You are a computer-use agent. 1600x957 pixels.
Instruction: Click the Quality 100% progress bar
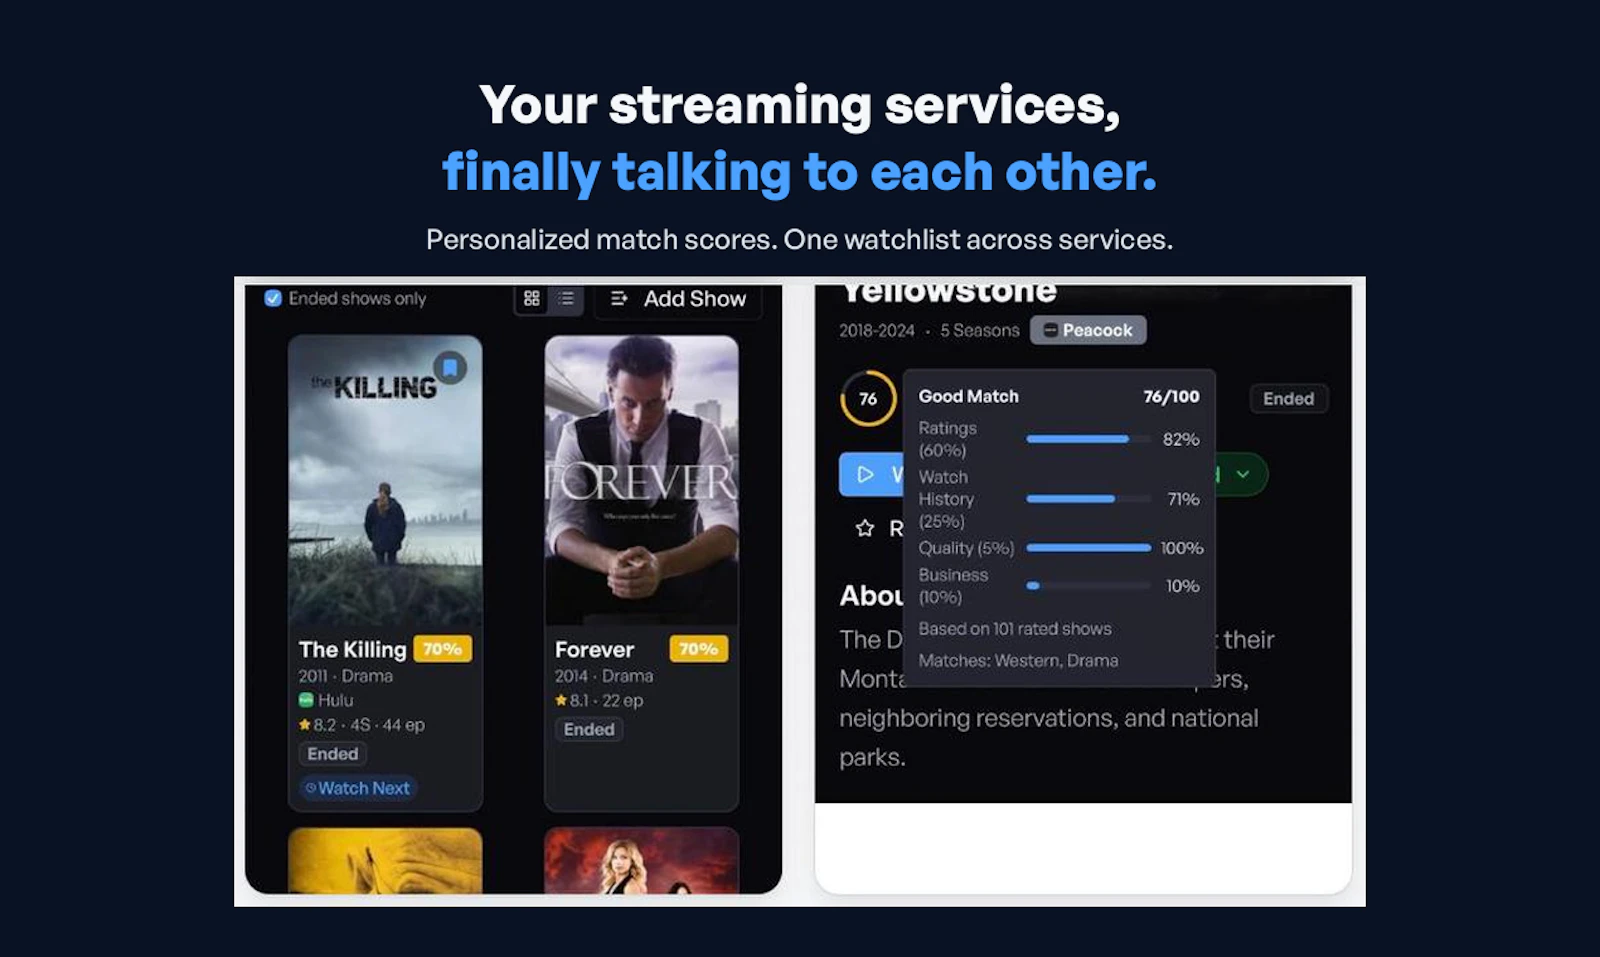click(x=1088, y=548)
